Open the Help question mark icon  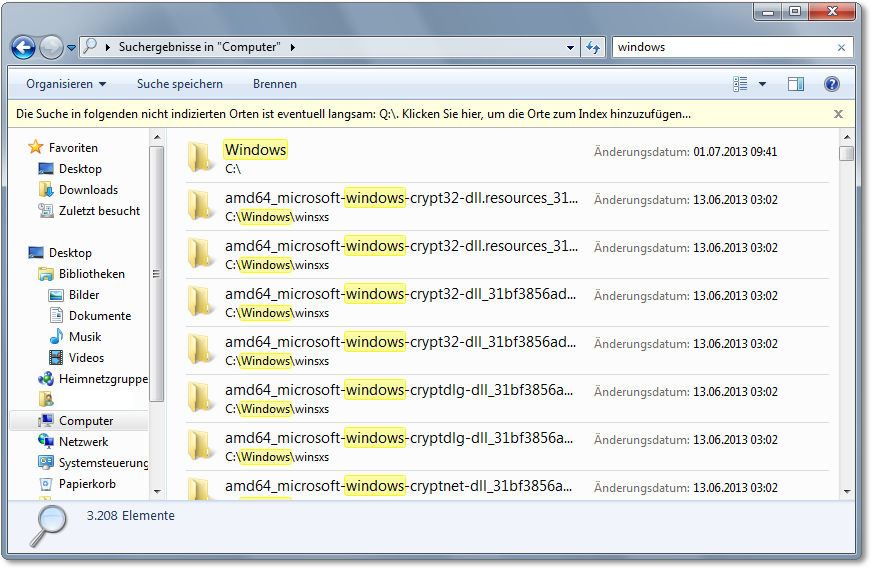[x=831, y=84]
